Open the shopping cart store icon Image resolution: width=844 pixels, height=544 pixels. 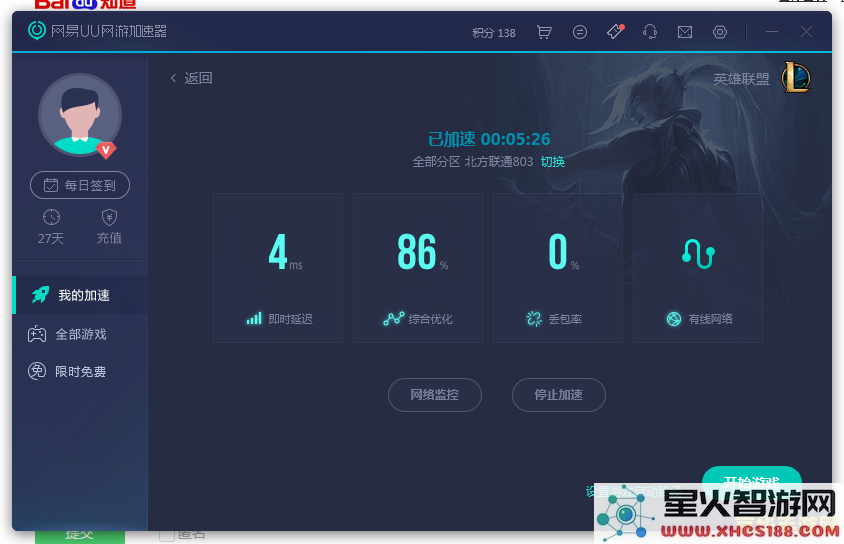pos(544,32)
